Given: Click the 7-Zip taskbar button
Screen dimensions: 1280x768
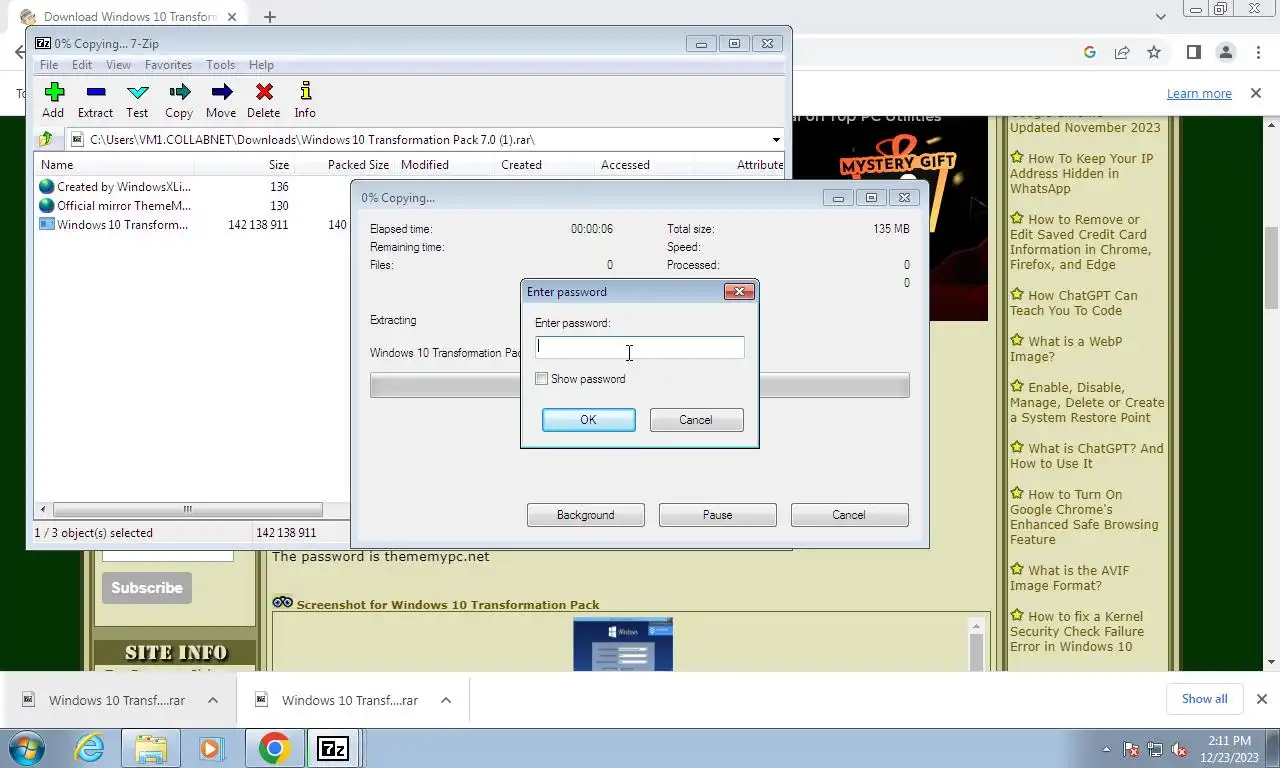Looking at the screenshot, I should tap(333, 748).
